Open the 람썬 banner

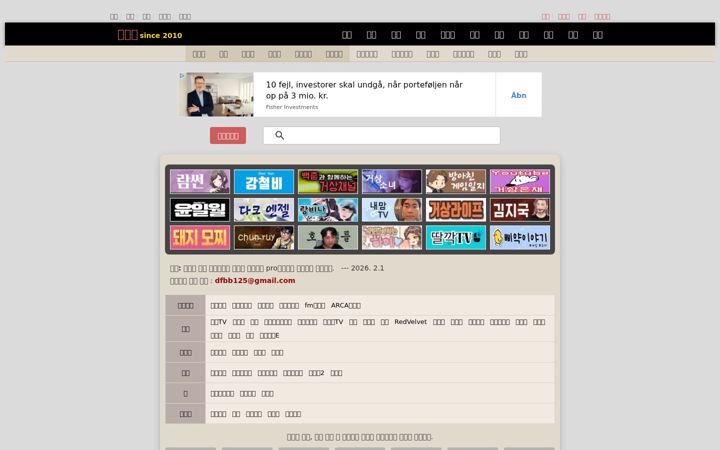pyautogui.click(x=200, y=181)
